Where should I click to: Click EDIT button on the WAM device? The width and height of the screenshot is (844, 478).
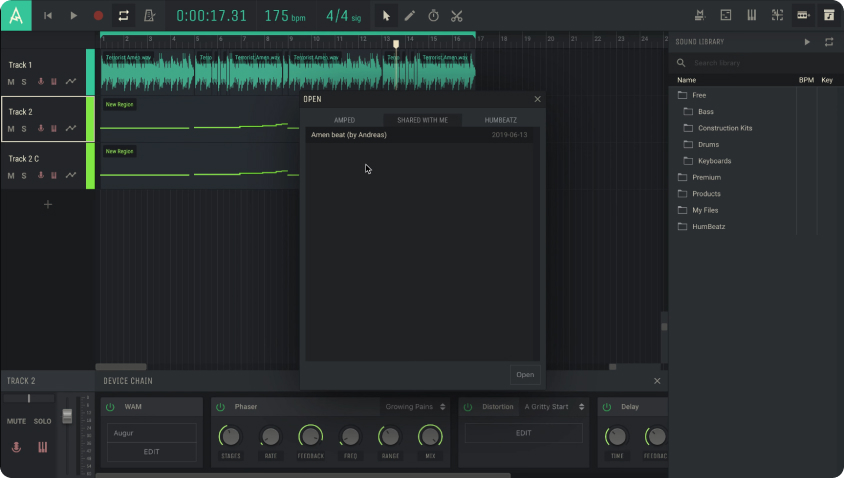click(152, 452)
